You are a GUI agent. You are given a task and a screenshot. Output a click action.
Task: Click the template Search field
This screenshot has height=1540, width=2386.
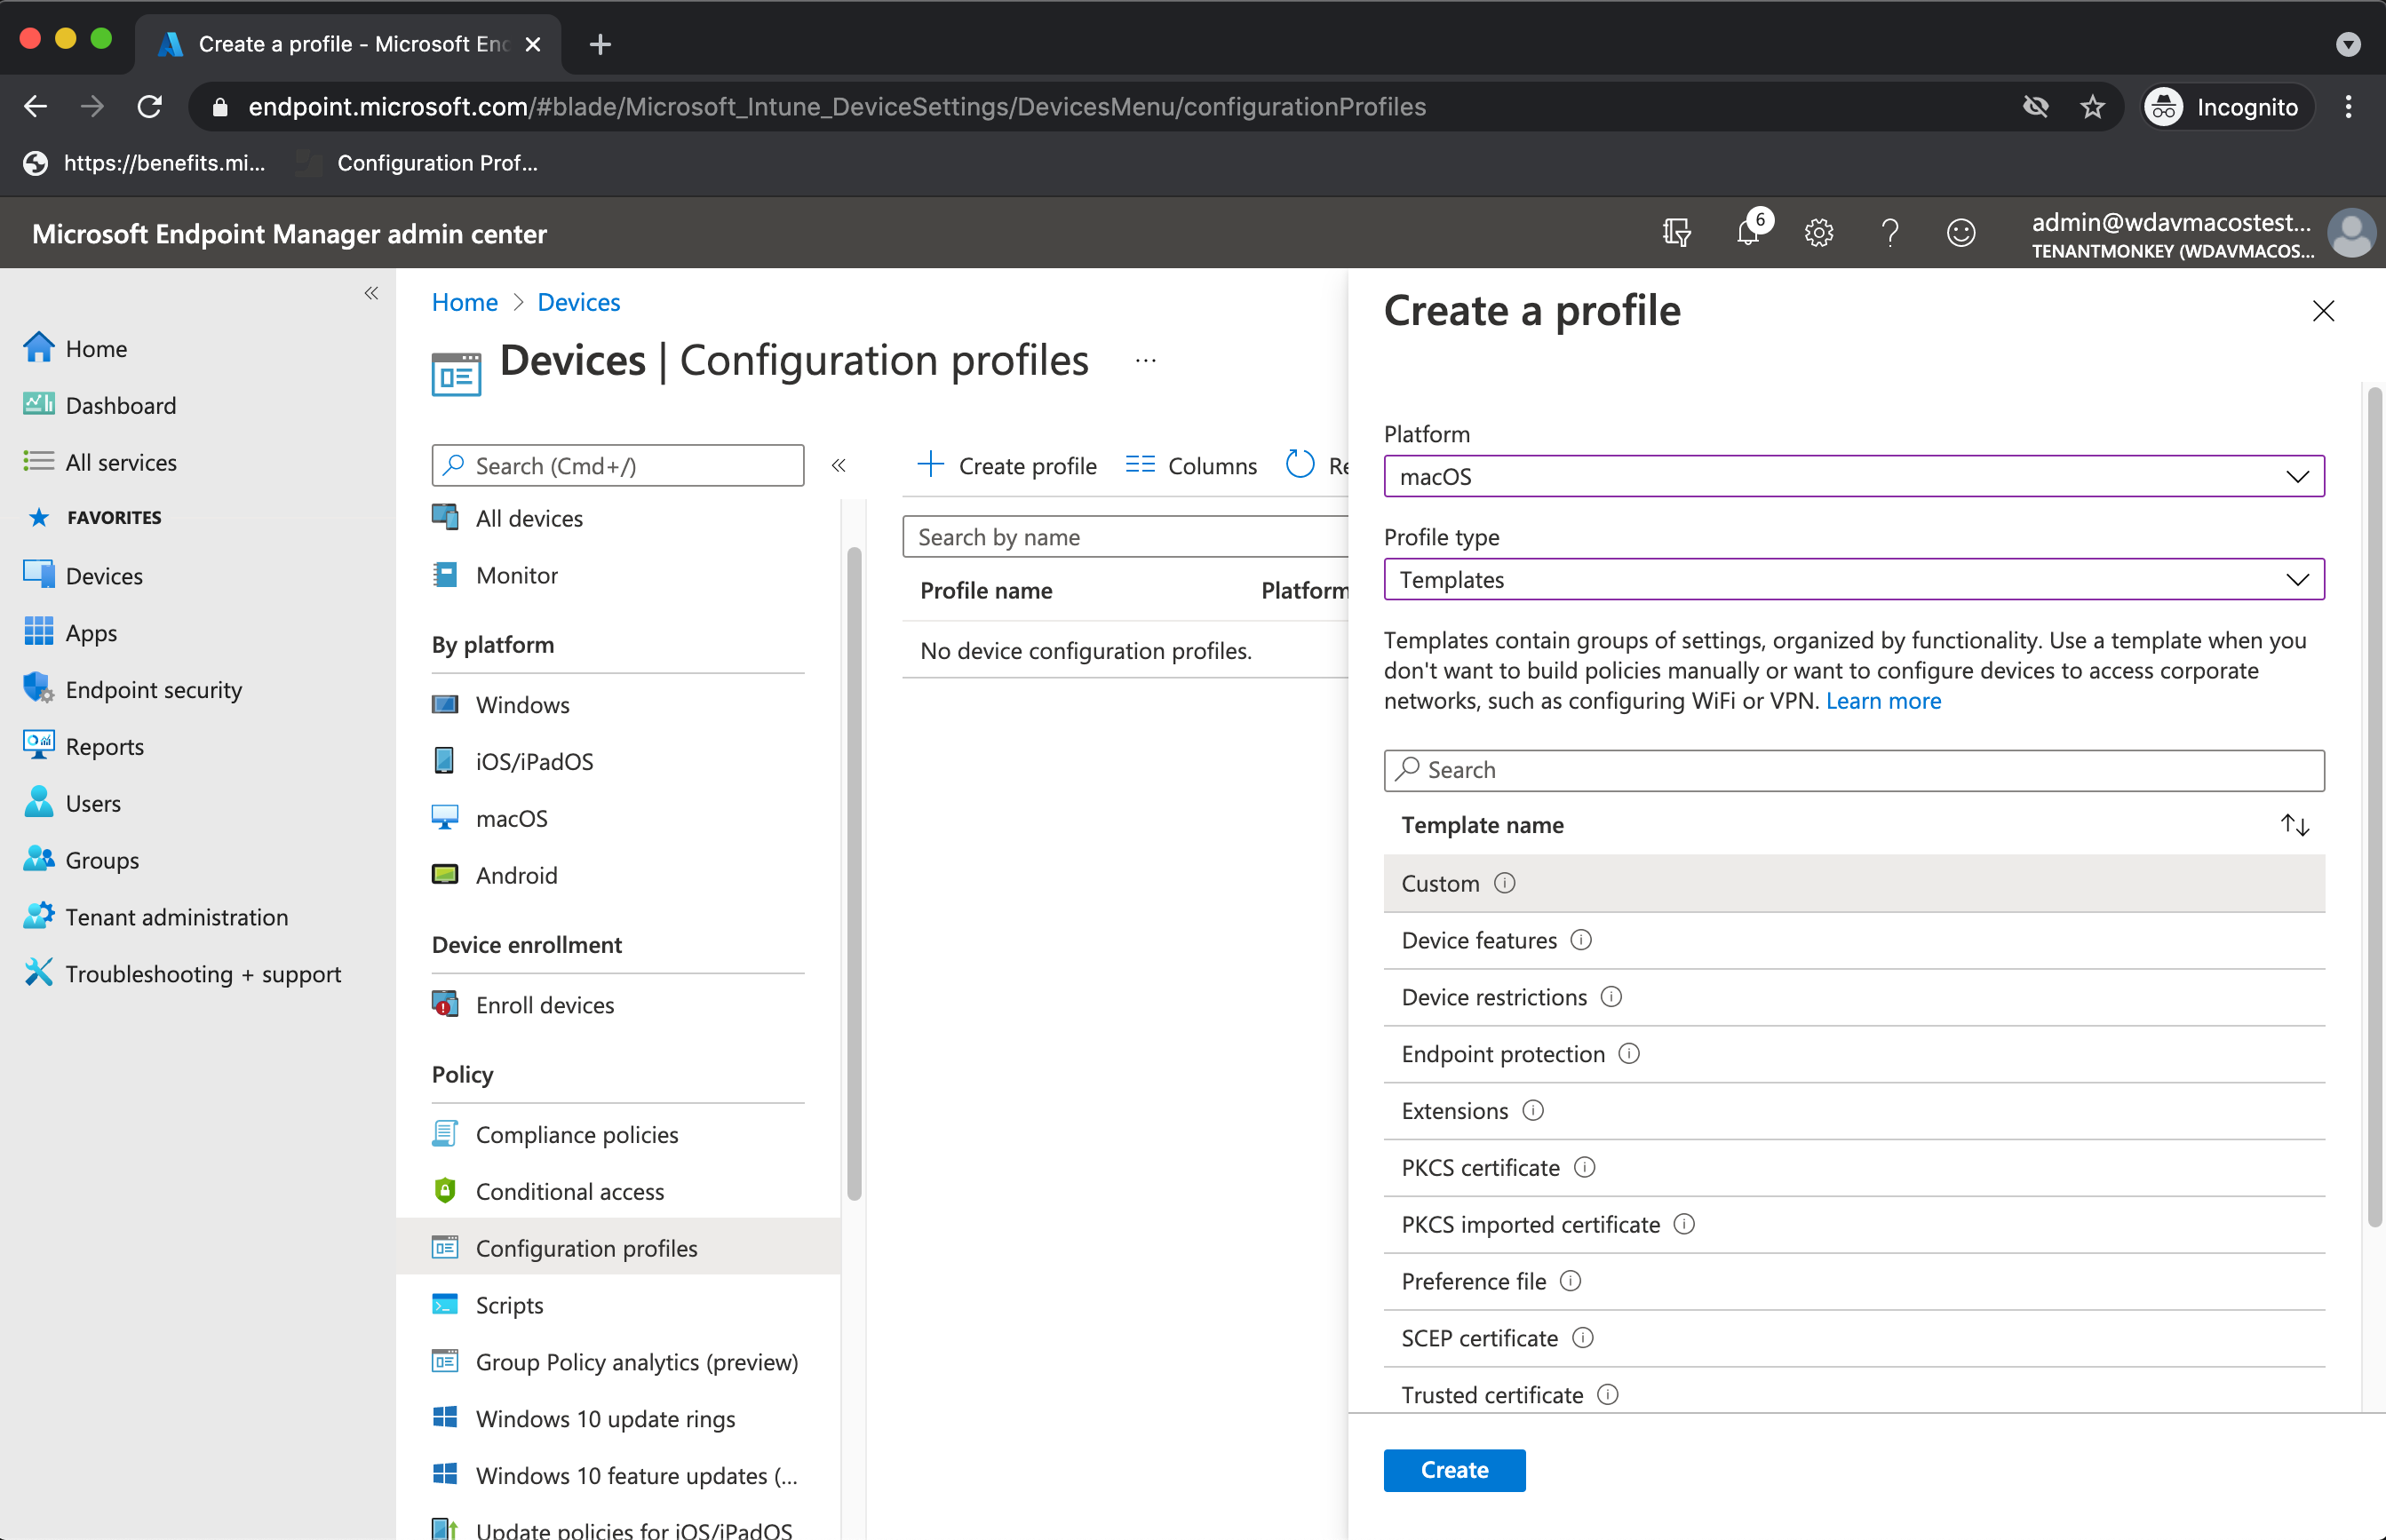(x=1854, y=770)
